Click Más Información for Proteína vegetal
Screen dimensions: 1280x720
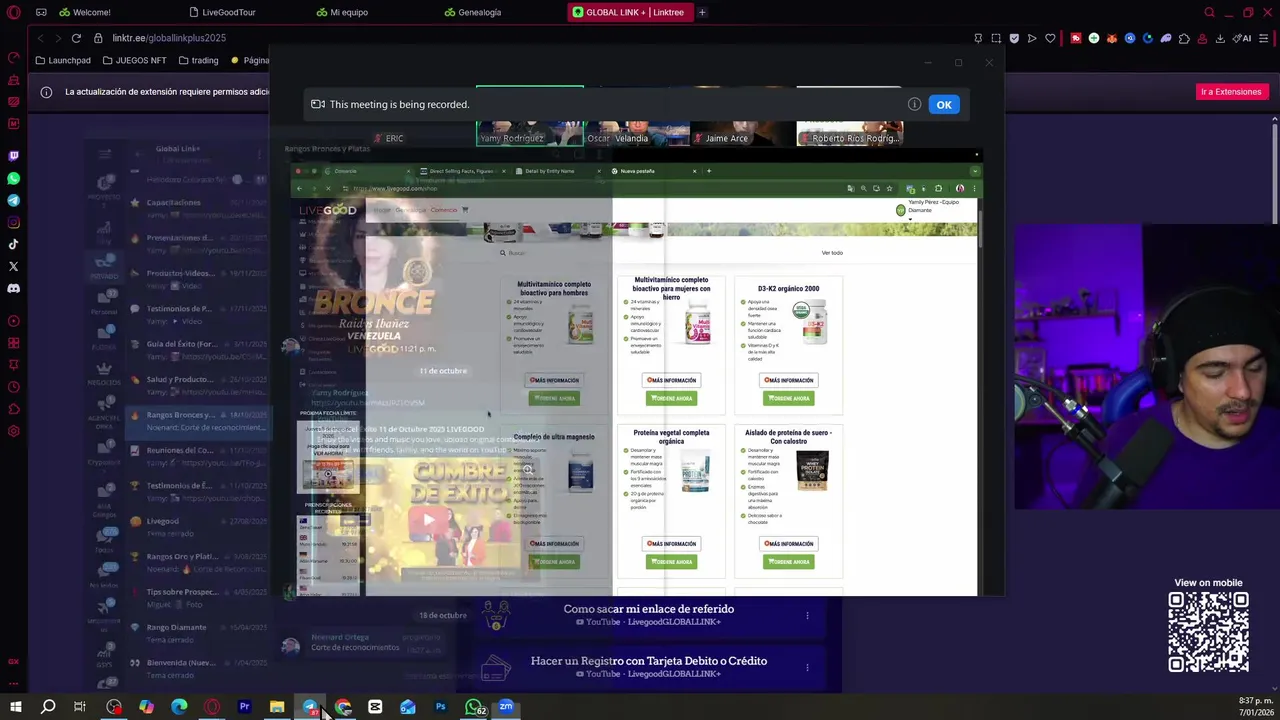(671, 544)
